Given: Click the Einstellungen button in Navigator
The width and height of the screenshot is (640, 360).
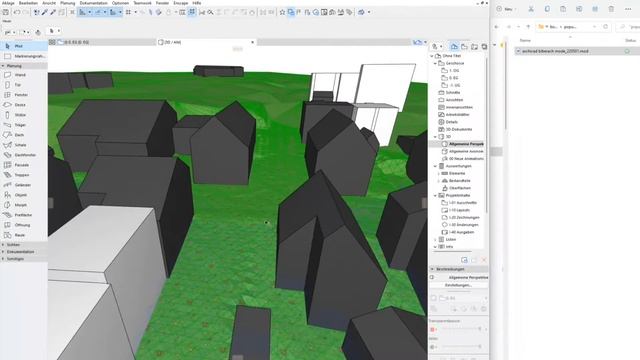Looking at the screenshot, I should (458, 285).
